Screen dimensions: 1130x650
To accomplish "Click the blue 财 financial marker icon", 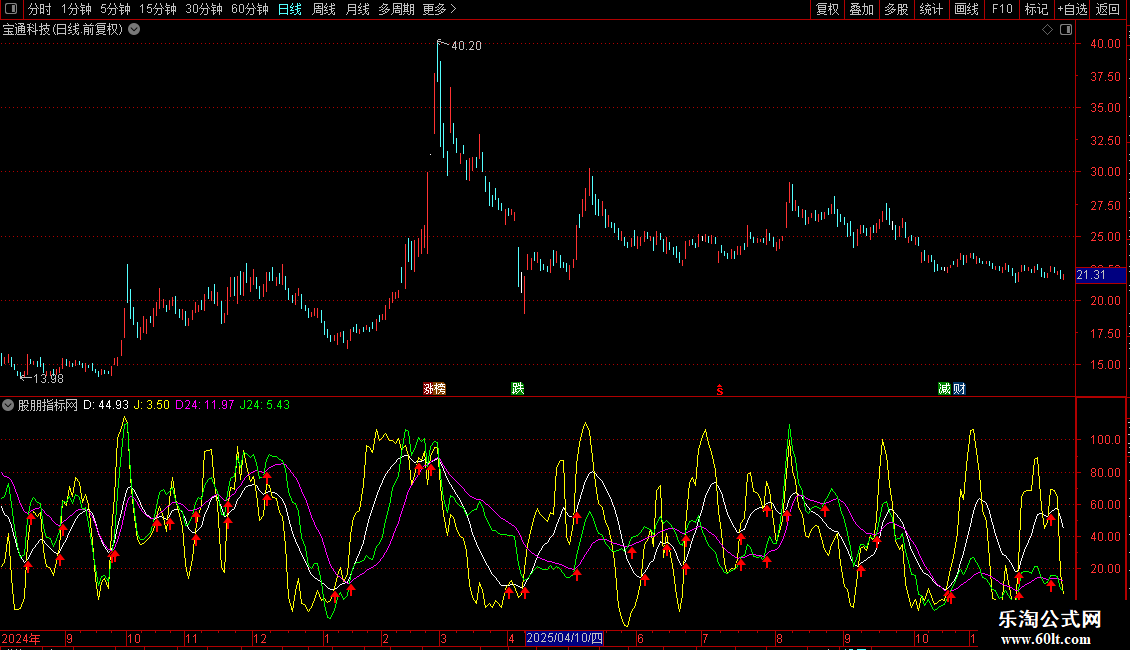I will [959, 389].
